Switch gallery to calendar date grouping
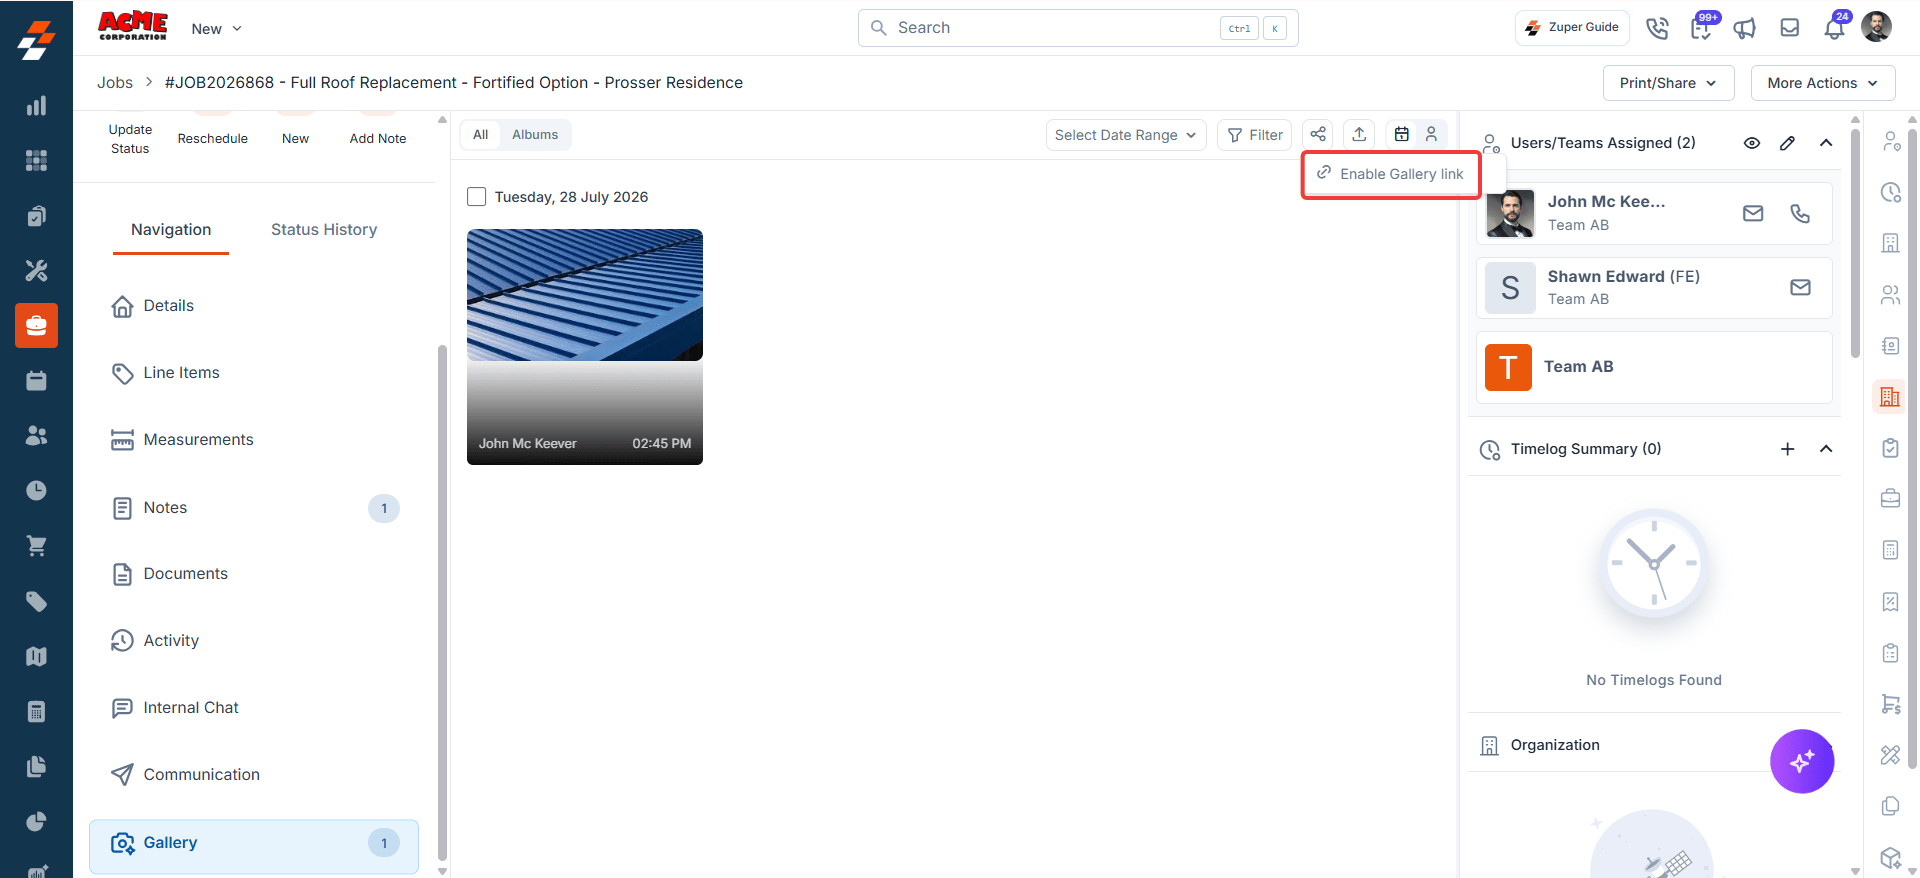 click(1402, 134)
